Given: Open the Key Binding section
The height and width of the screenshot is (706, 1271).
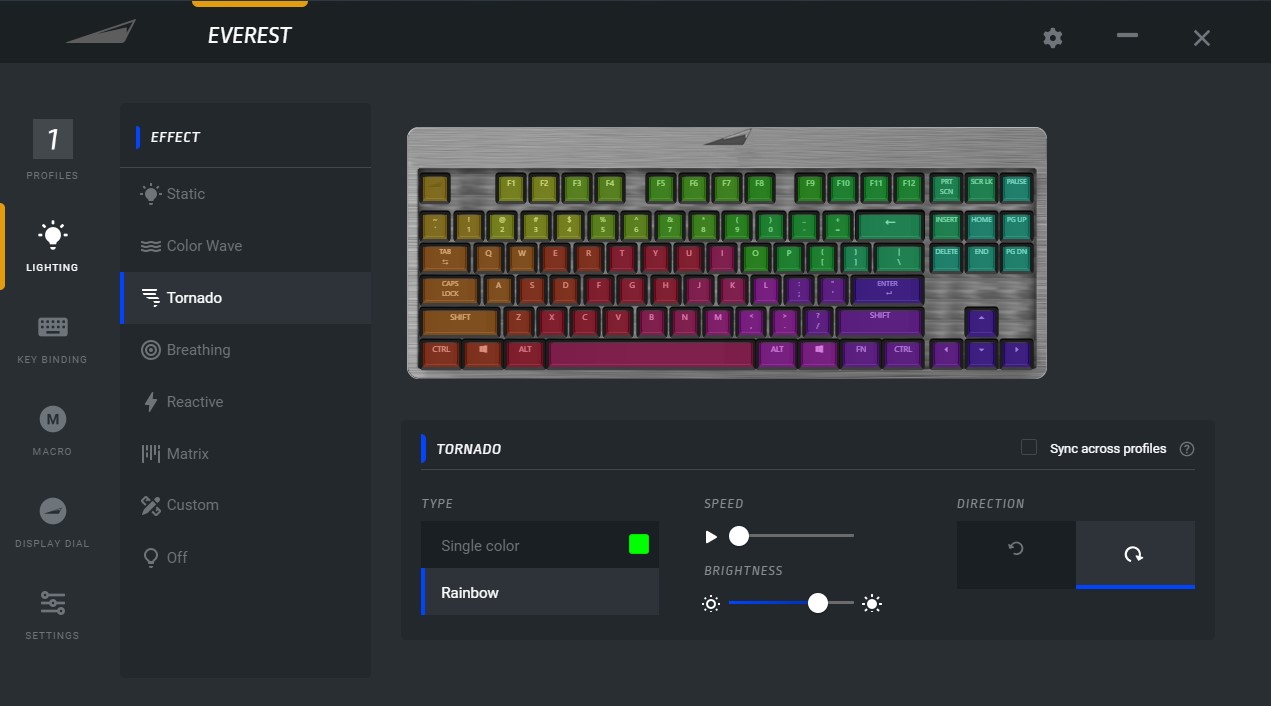Looking at the screenshot, I should [x=52, y=339].
